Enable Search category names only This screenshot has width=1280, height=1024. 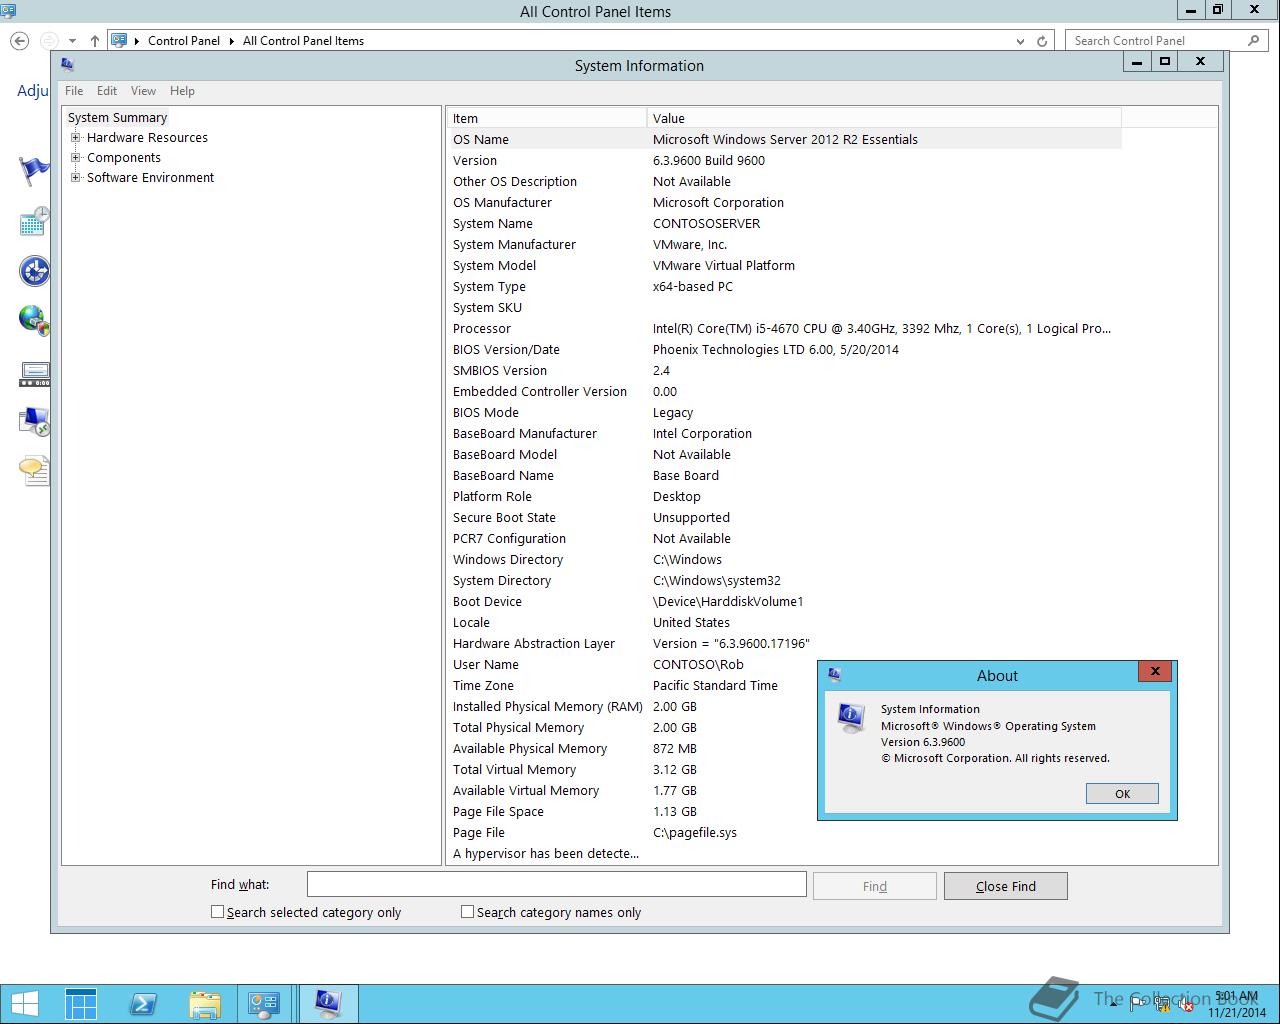point(467,912)
